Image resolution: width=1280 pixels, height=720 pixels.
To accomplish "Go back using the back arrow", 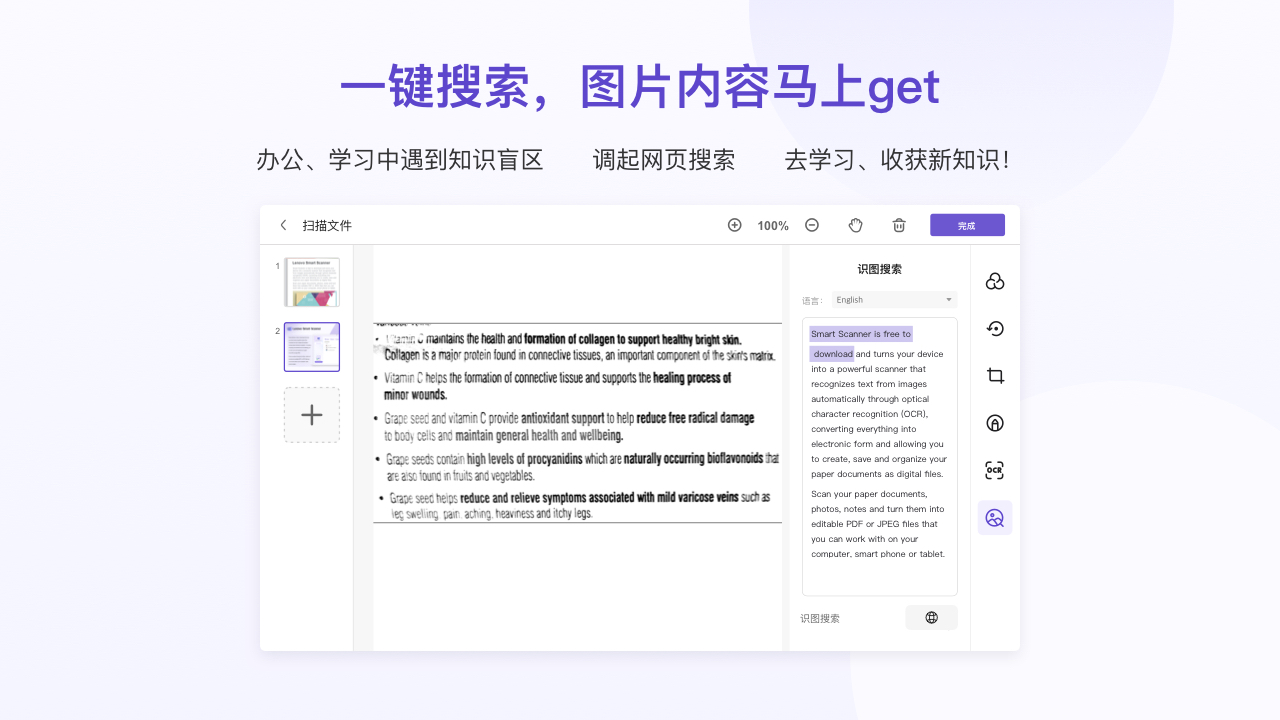I will [x=283, y=225].
